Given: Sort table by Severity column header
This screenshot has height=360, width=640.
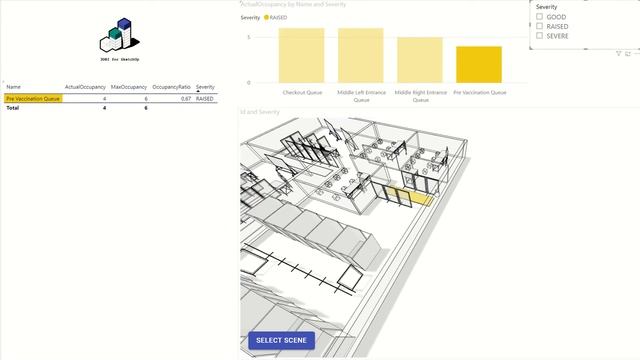Looking at the screenshot, I should click(x=205, y=87).
